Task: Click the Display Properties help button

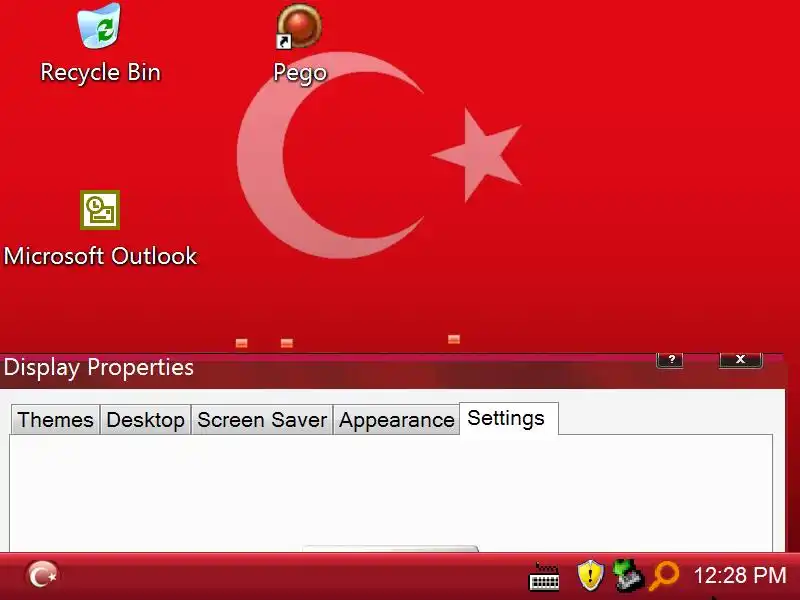Action: (670, 360)
